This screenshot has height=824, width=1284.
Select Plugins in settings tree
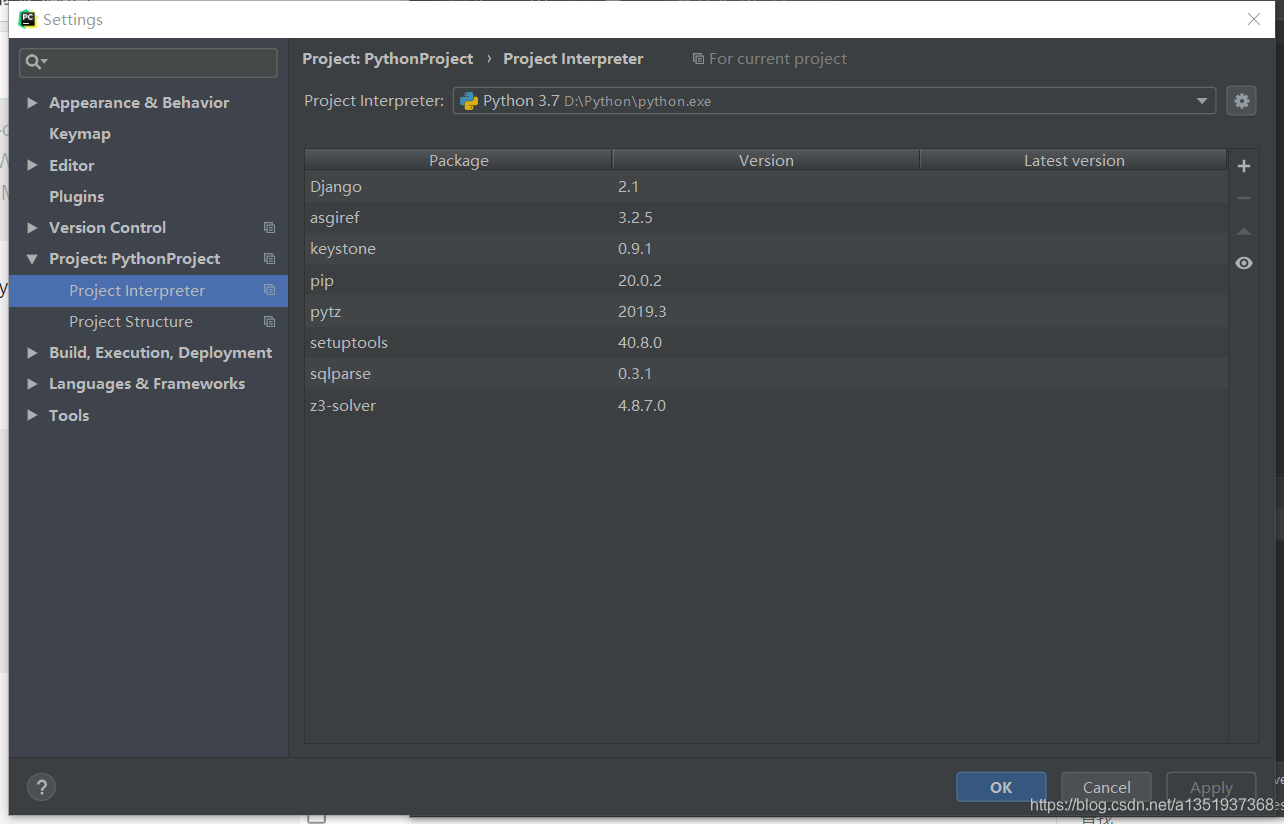point(76,196)
